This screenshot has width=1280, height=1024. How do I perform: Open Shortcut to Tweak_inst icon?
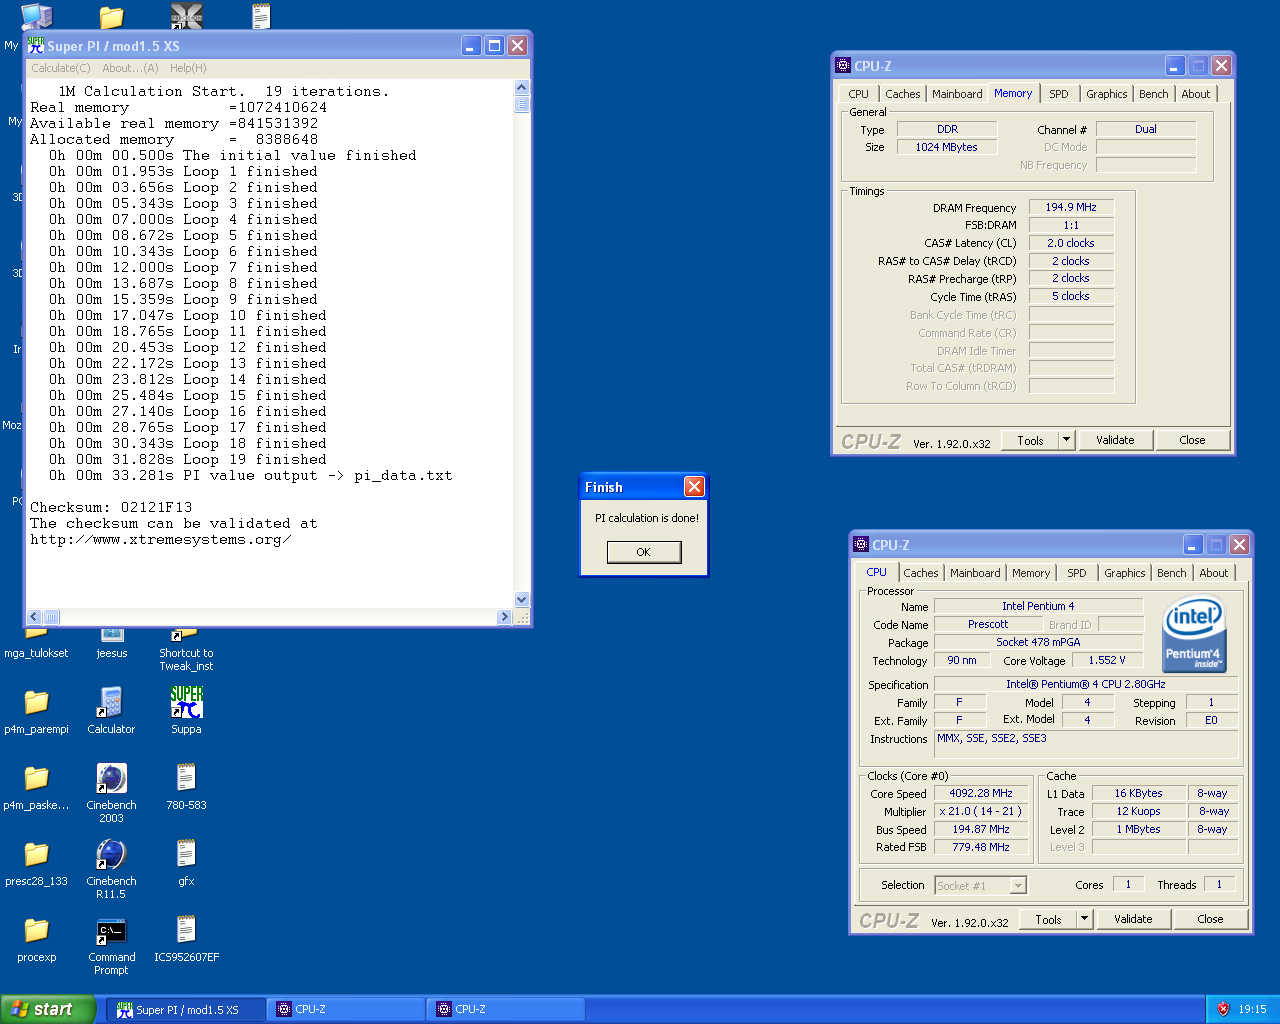tap(186, 648)
